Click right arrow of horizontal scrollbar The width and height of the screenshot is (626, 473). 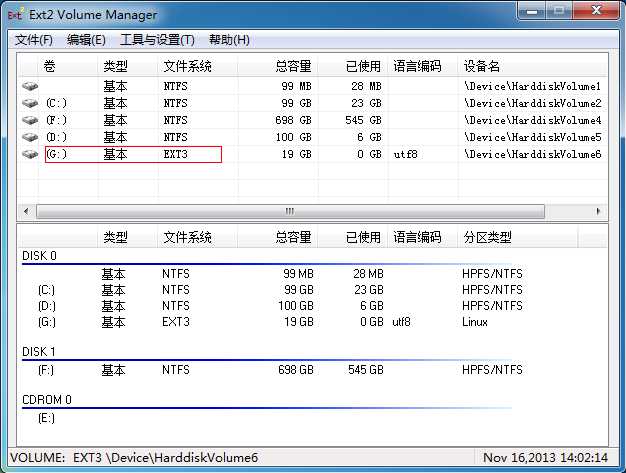pyautogui.click(x=598, y=211)
